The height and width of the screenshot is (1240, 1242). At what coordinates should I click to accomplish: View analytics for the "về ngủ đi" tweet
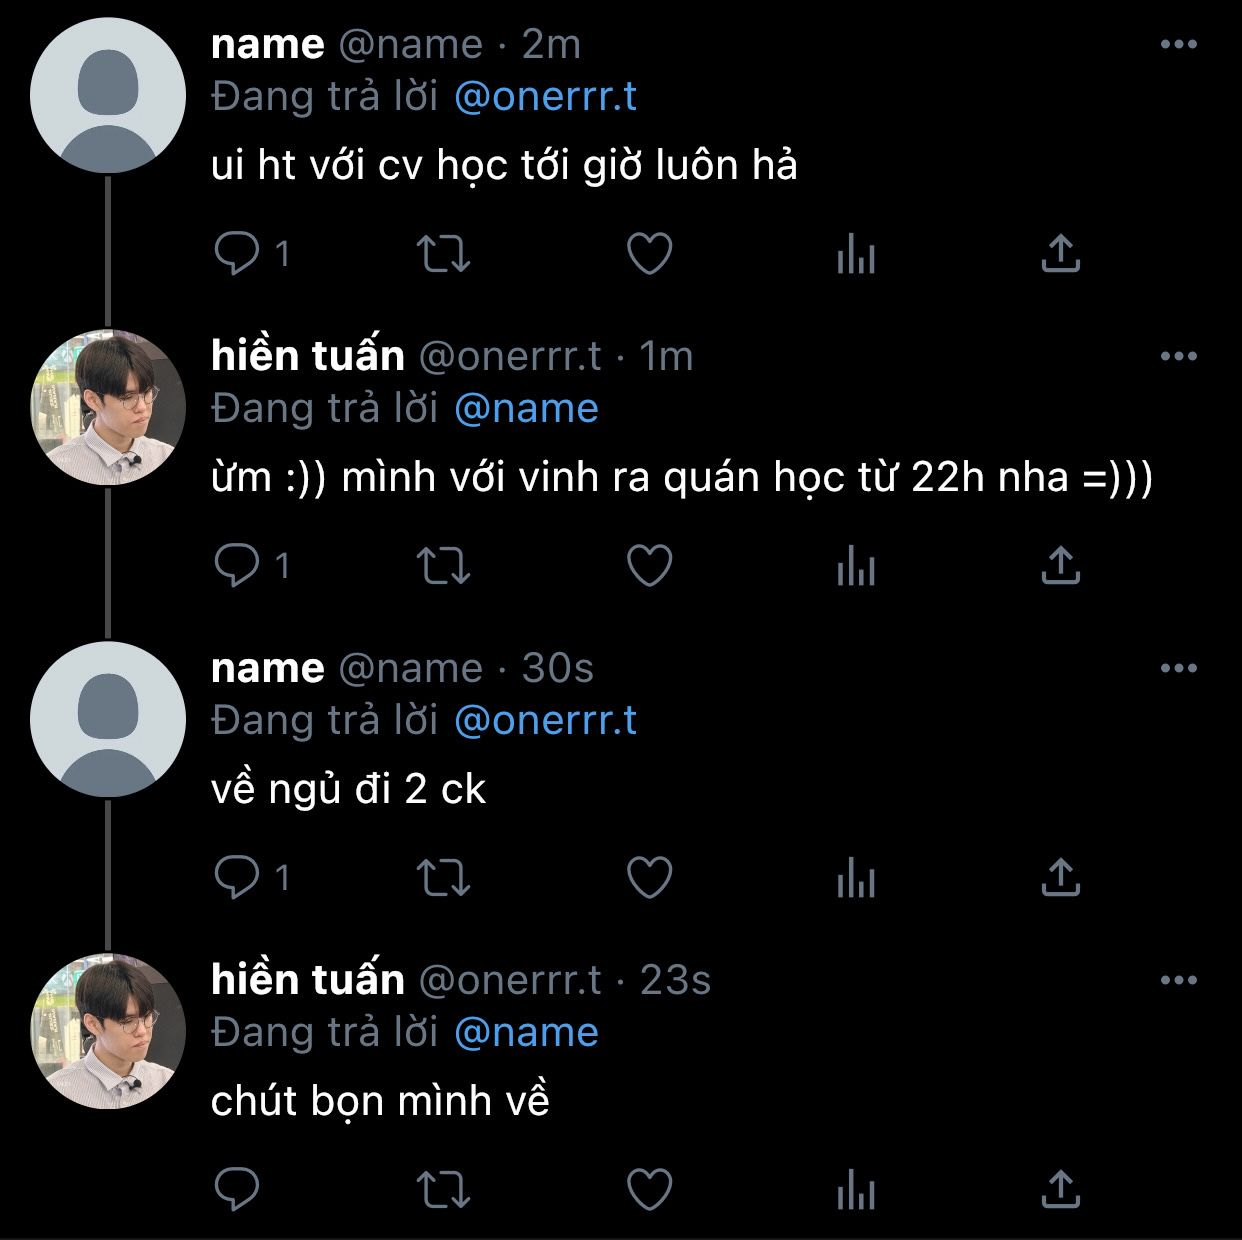point(855,878)
